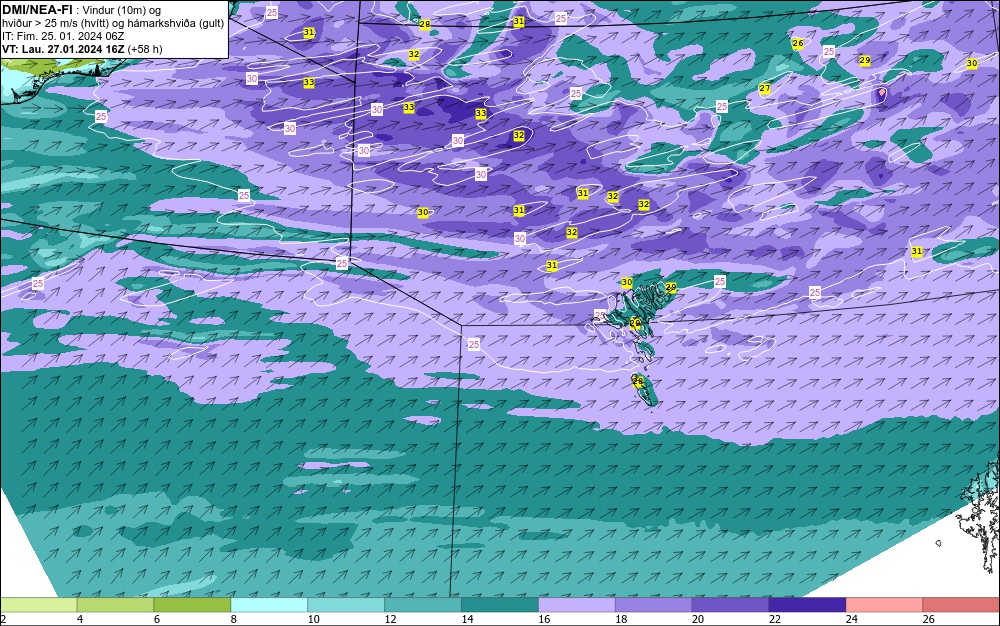Select the 24–26 m/s pink legend swatch
The width and height of the screenshot is (1000, 626).
[x=884, y=605]
